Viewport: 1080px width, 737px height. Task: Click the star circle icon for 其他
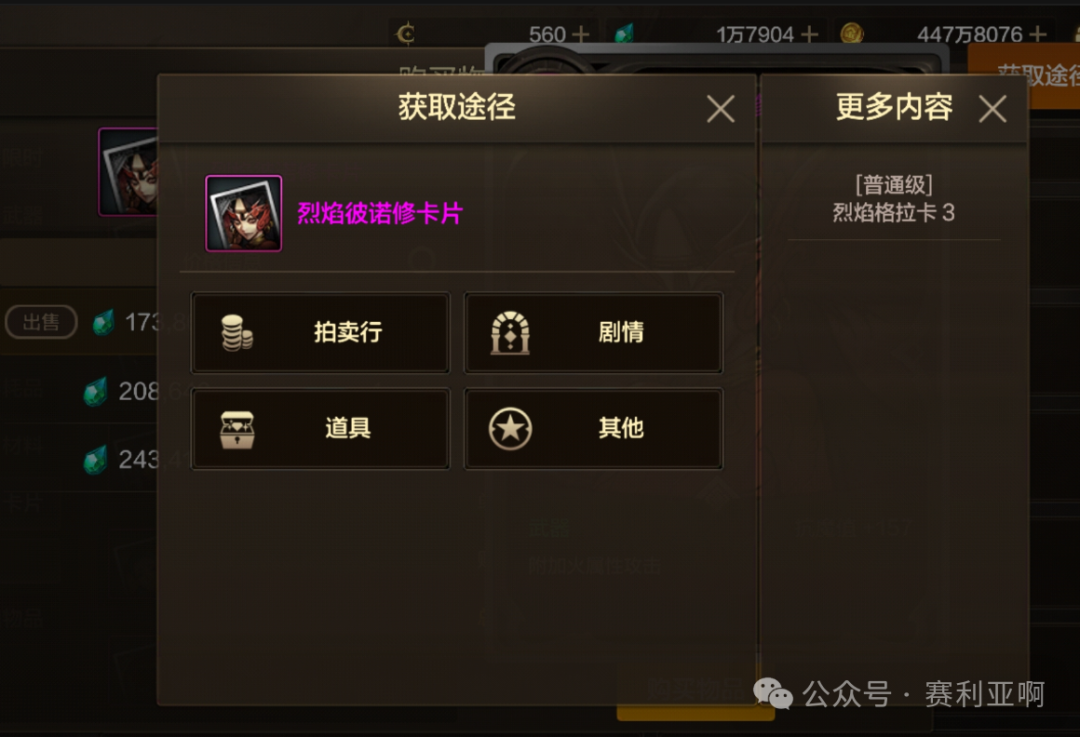(510, 428)
